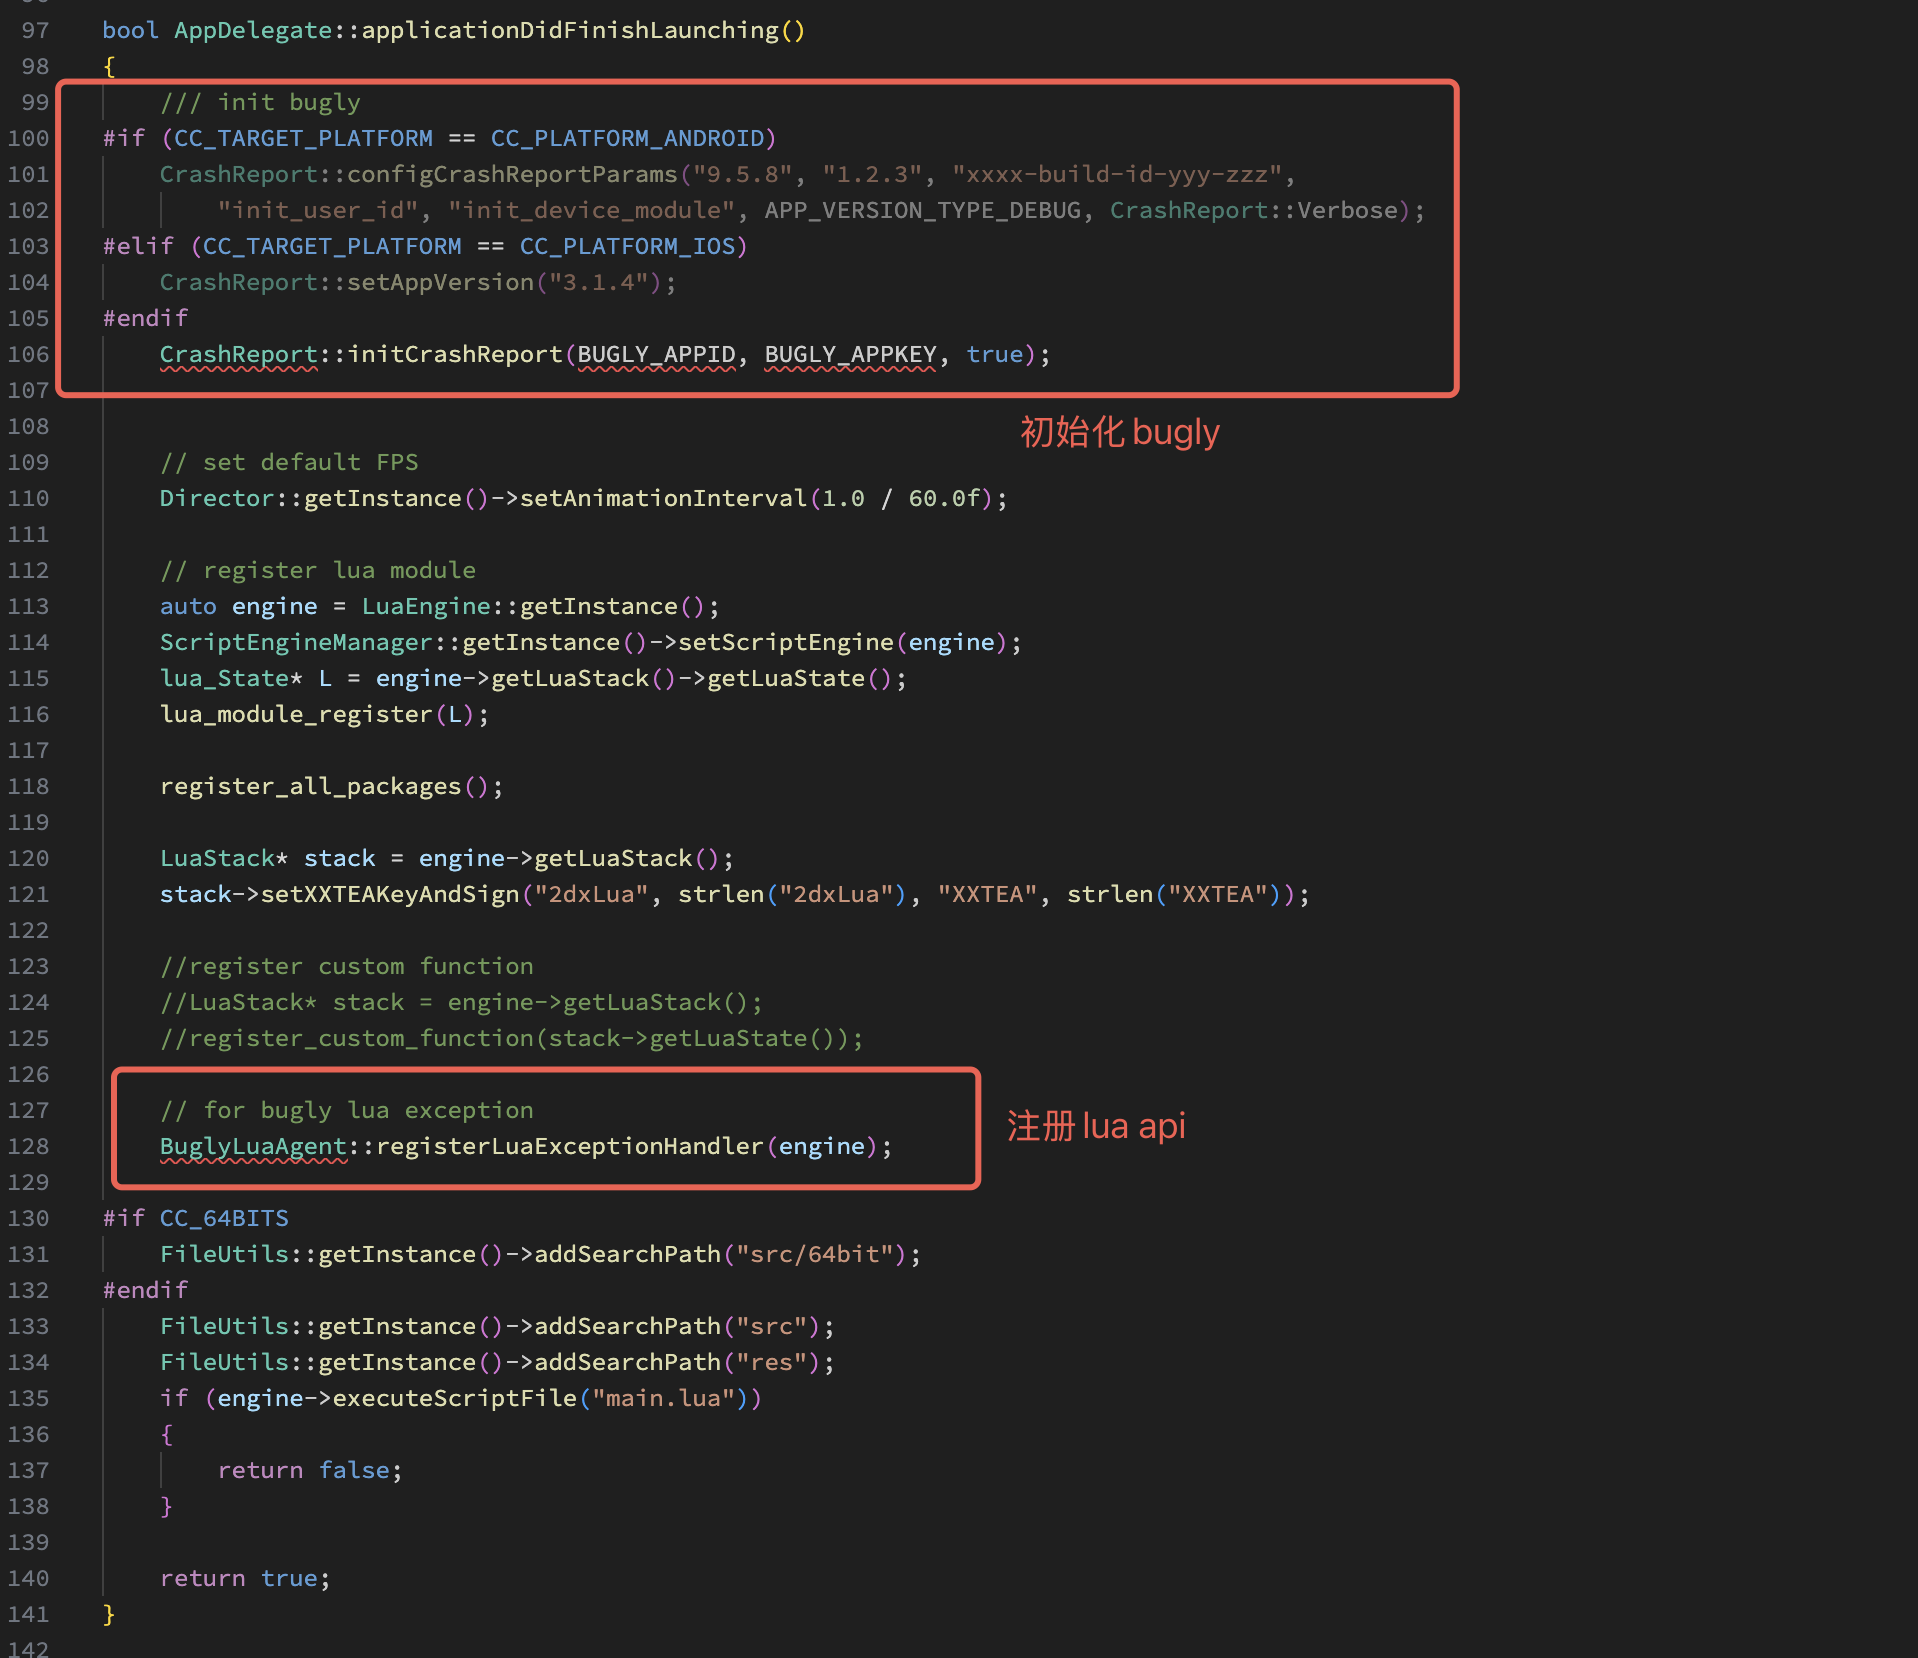Click setXXTEAKeyAndSign method on line 121
The width and height of the screenshot is (1918, 1658).
390,894
